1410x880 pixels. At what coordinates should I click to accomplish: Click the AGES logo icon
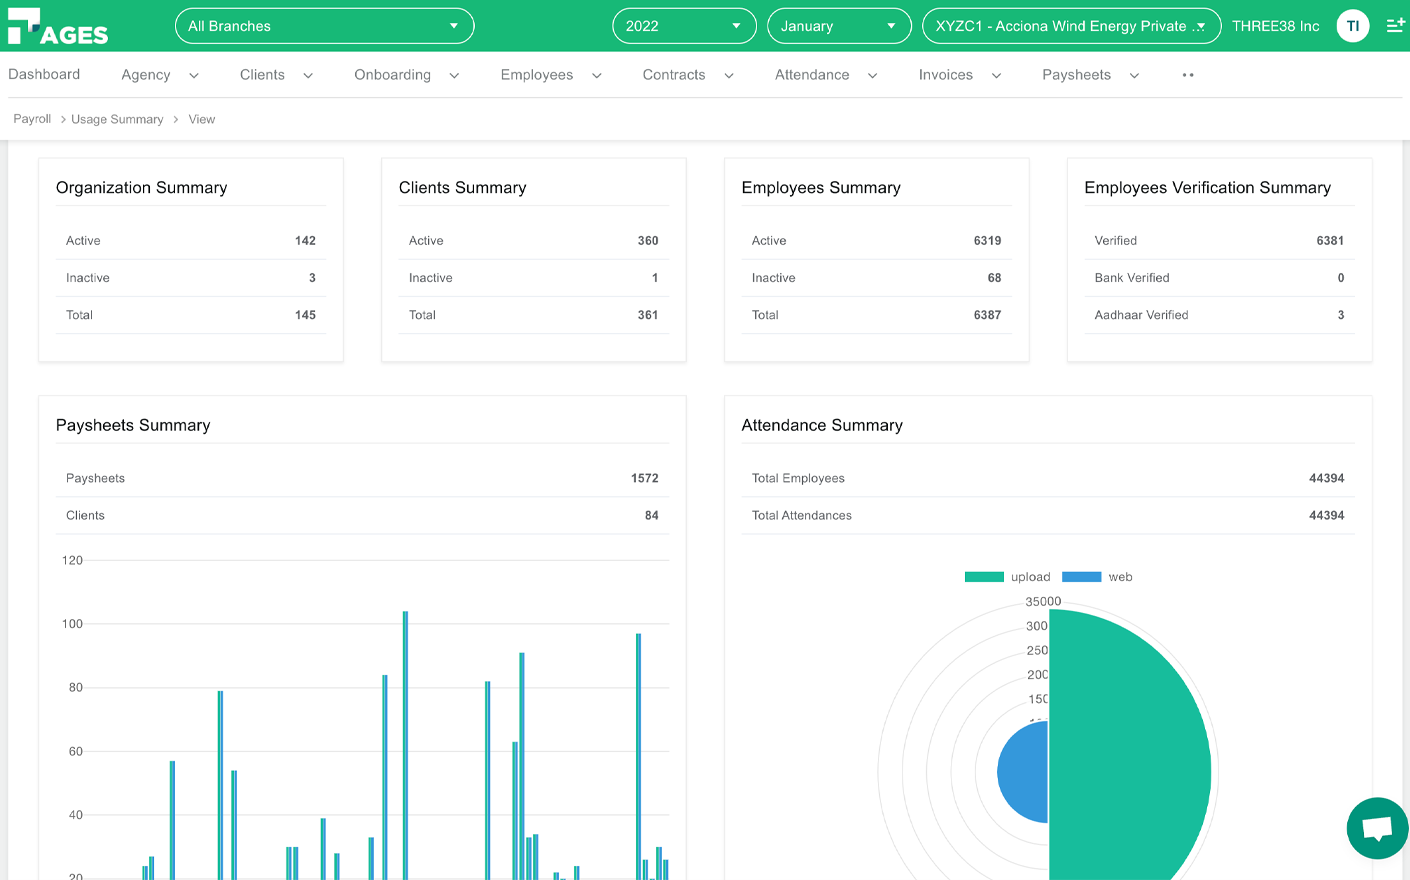(57, 27)
